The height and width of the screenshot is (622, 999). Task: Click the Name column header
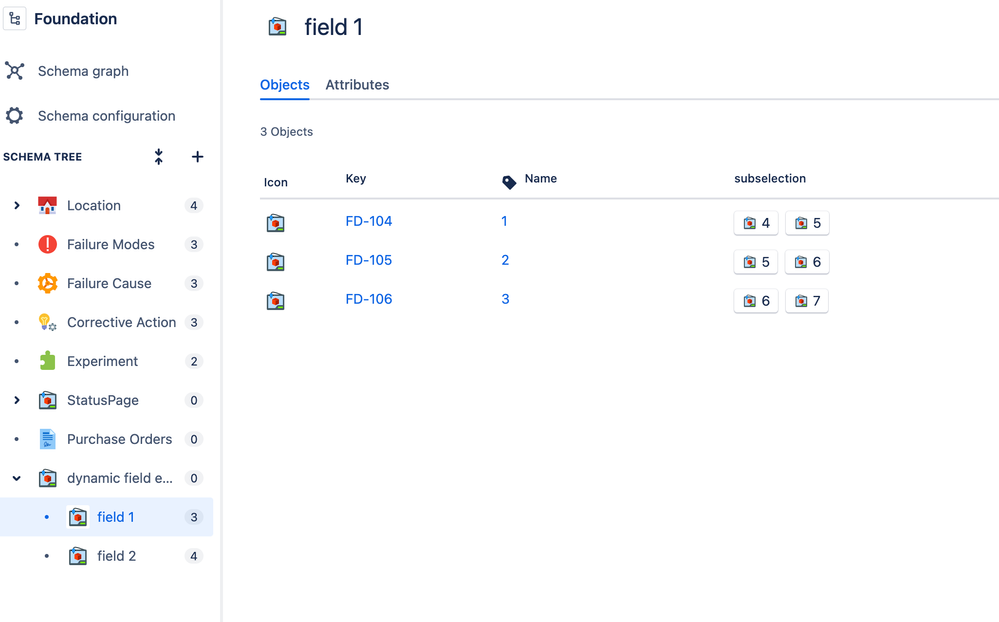(540, 179)
